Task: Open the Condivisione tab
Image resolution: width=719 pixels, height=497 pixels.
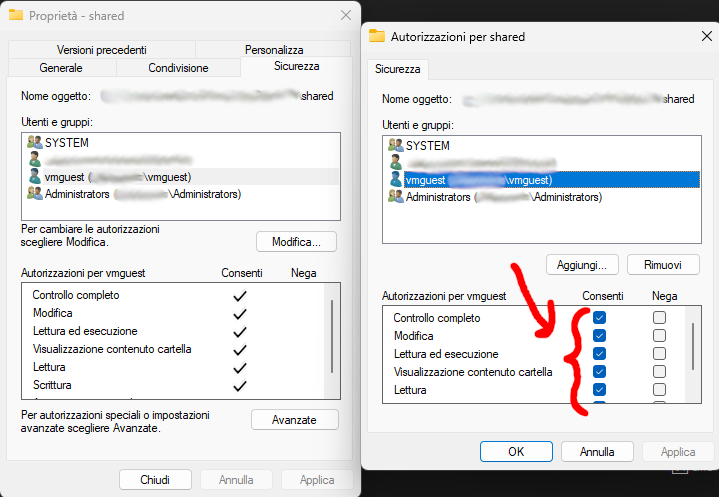Action: (178, 68)
